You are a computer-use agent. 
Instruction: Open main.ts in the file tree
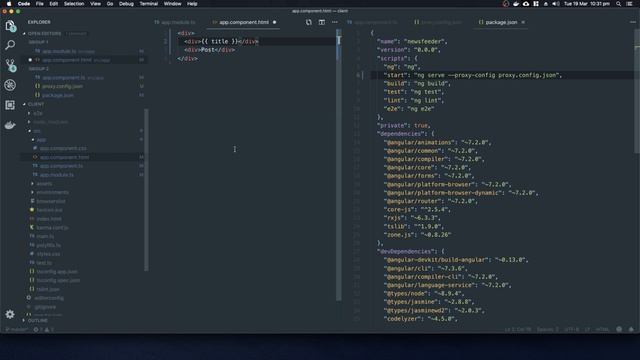click(x=45, y=236)
